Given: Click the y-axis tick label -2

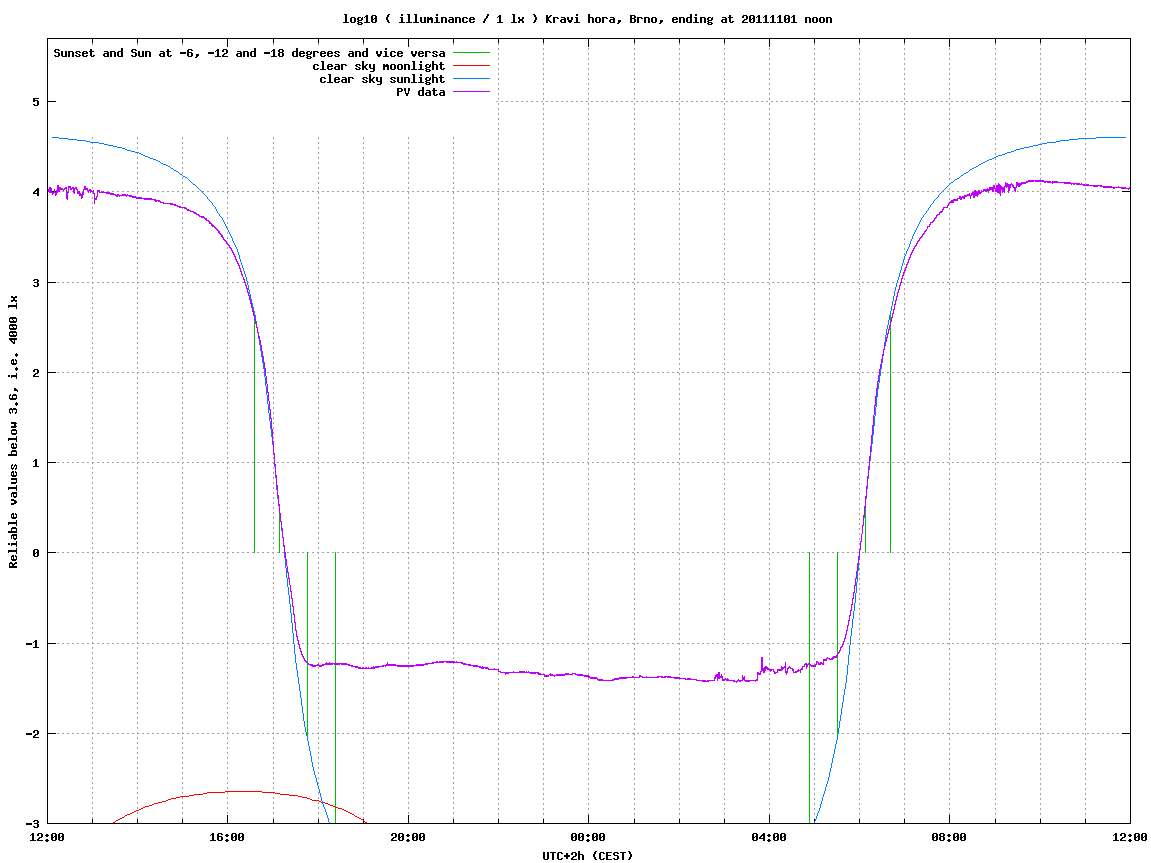Looking at the screenshot, I should 32,734.
